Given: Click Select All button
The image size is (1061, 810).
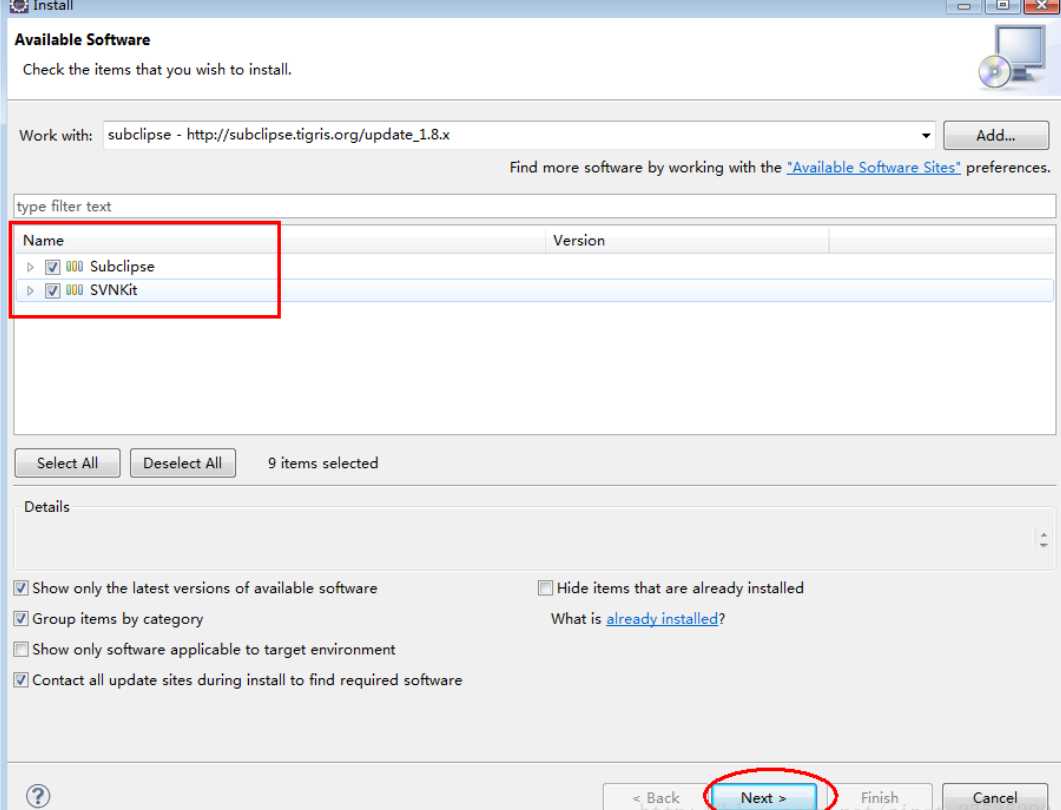Looking at the screenshot, I should tap(67, 463).
